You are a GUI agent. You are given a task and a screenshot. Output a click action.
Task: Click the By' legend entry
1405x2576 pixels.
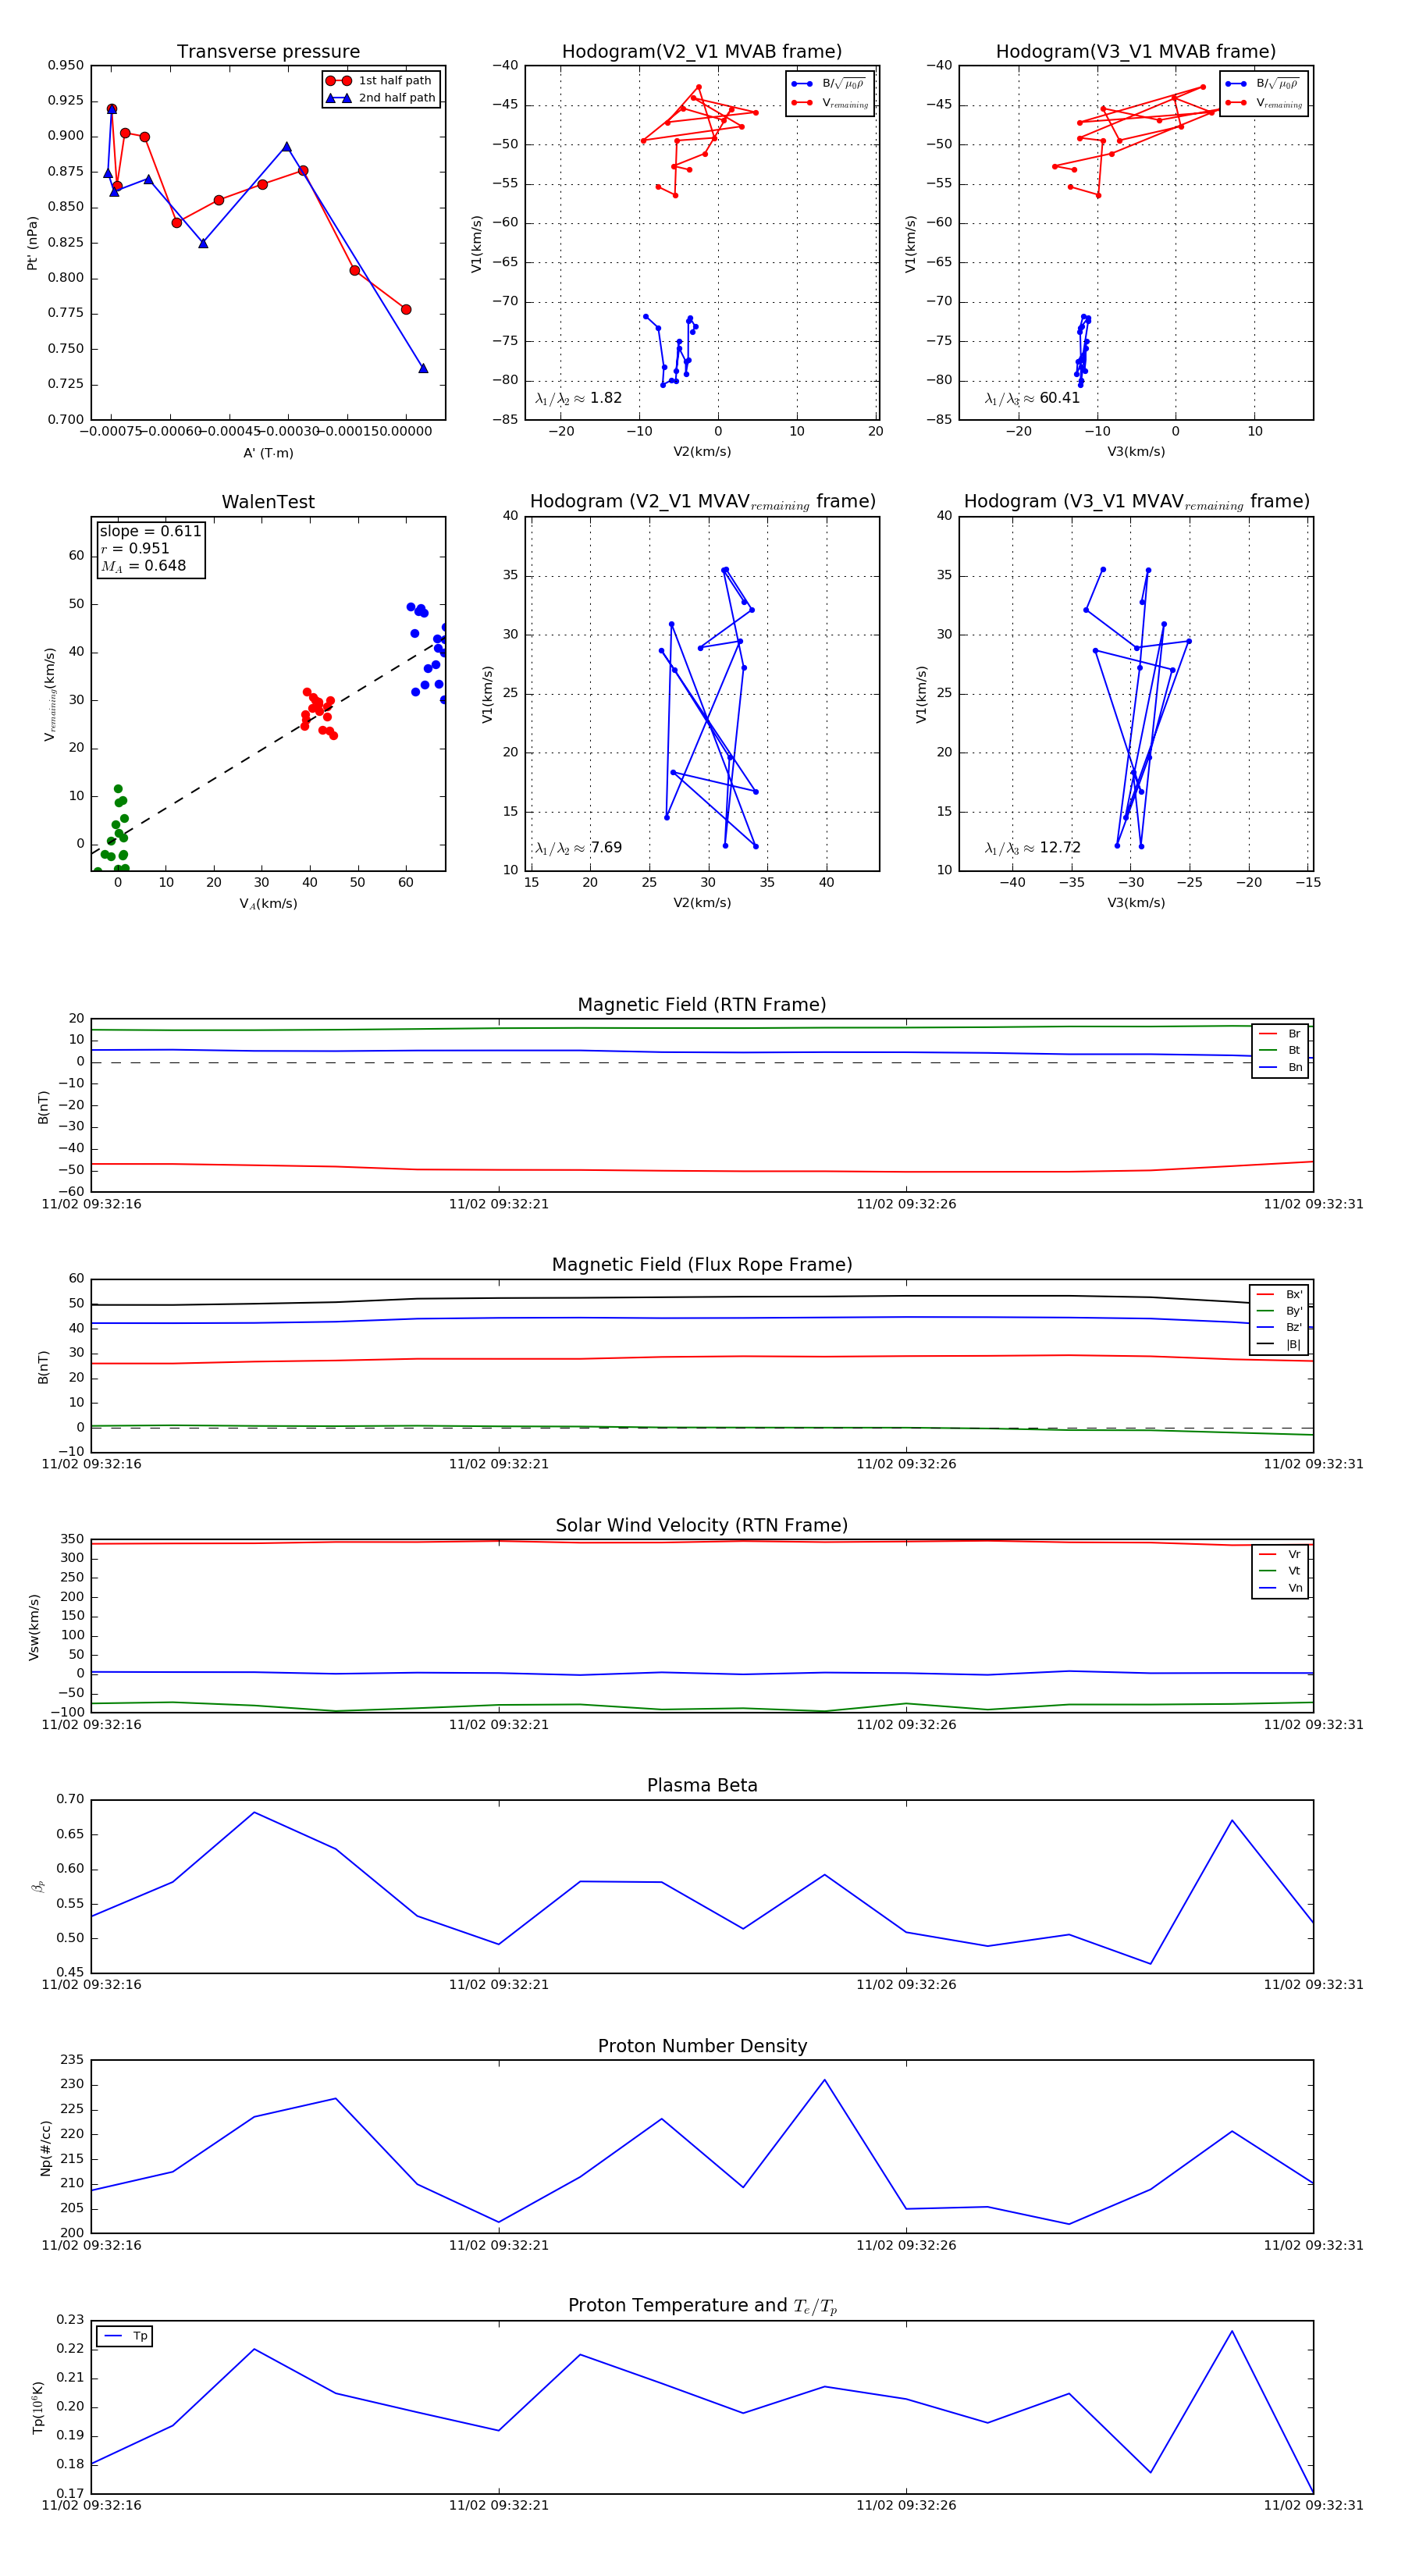(1279, 1311)
